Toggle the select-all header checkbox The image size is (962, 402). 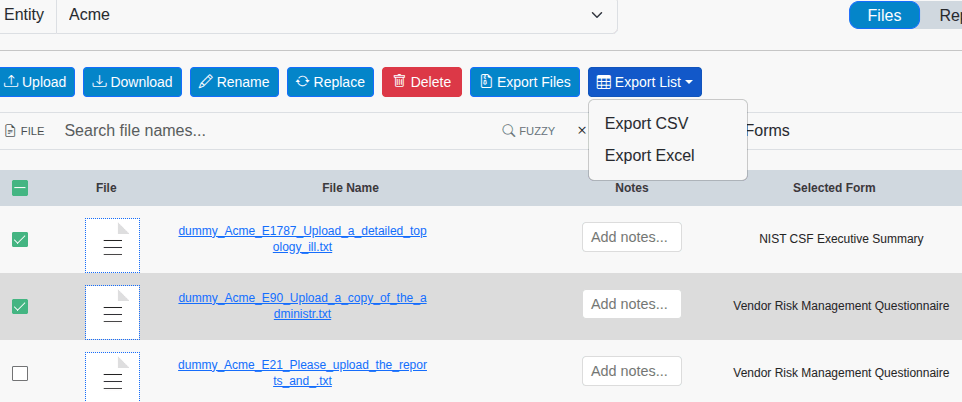[x=20, y=187]
